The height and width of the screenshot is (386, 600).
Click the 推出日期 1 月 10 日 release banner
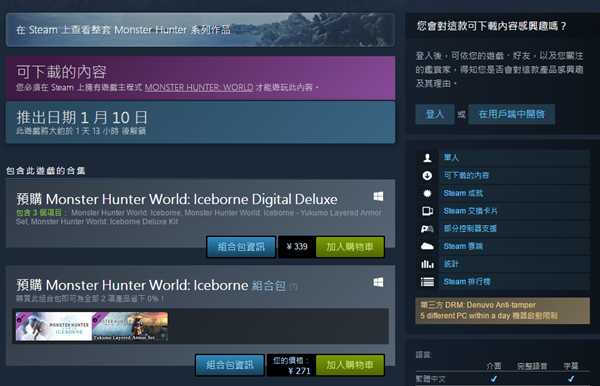[x=201, y=122]
